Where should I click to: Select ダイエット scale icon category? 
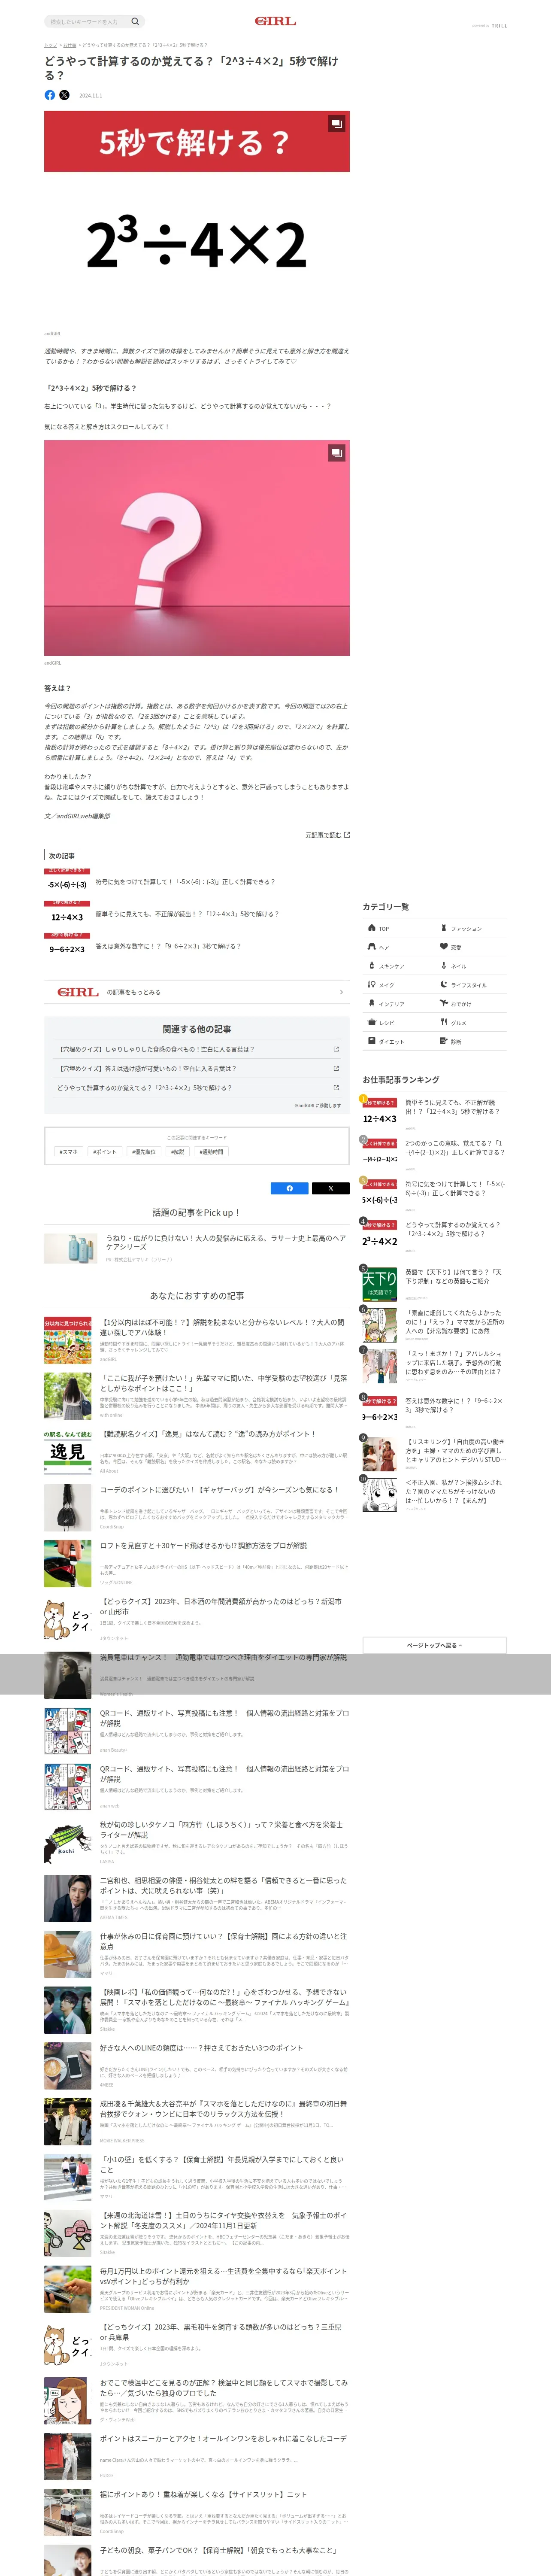(x=371, y=1042)
